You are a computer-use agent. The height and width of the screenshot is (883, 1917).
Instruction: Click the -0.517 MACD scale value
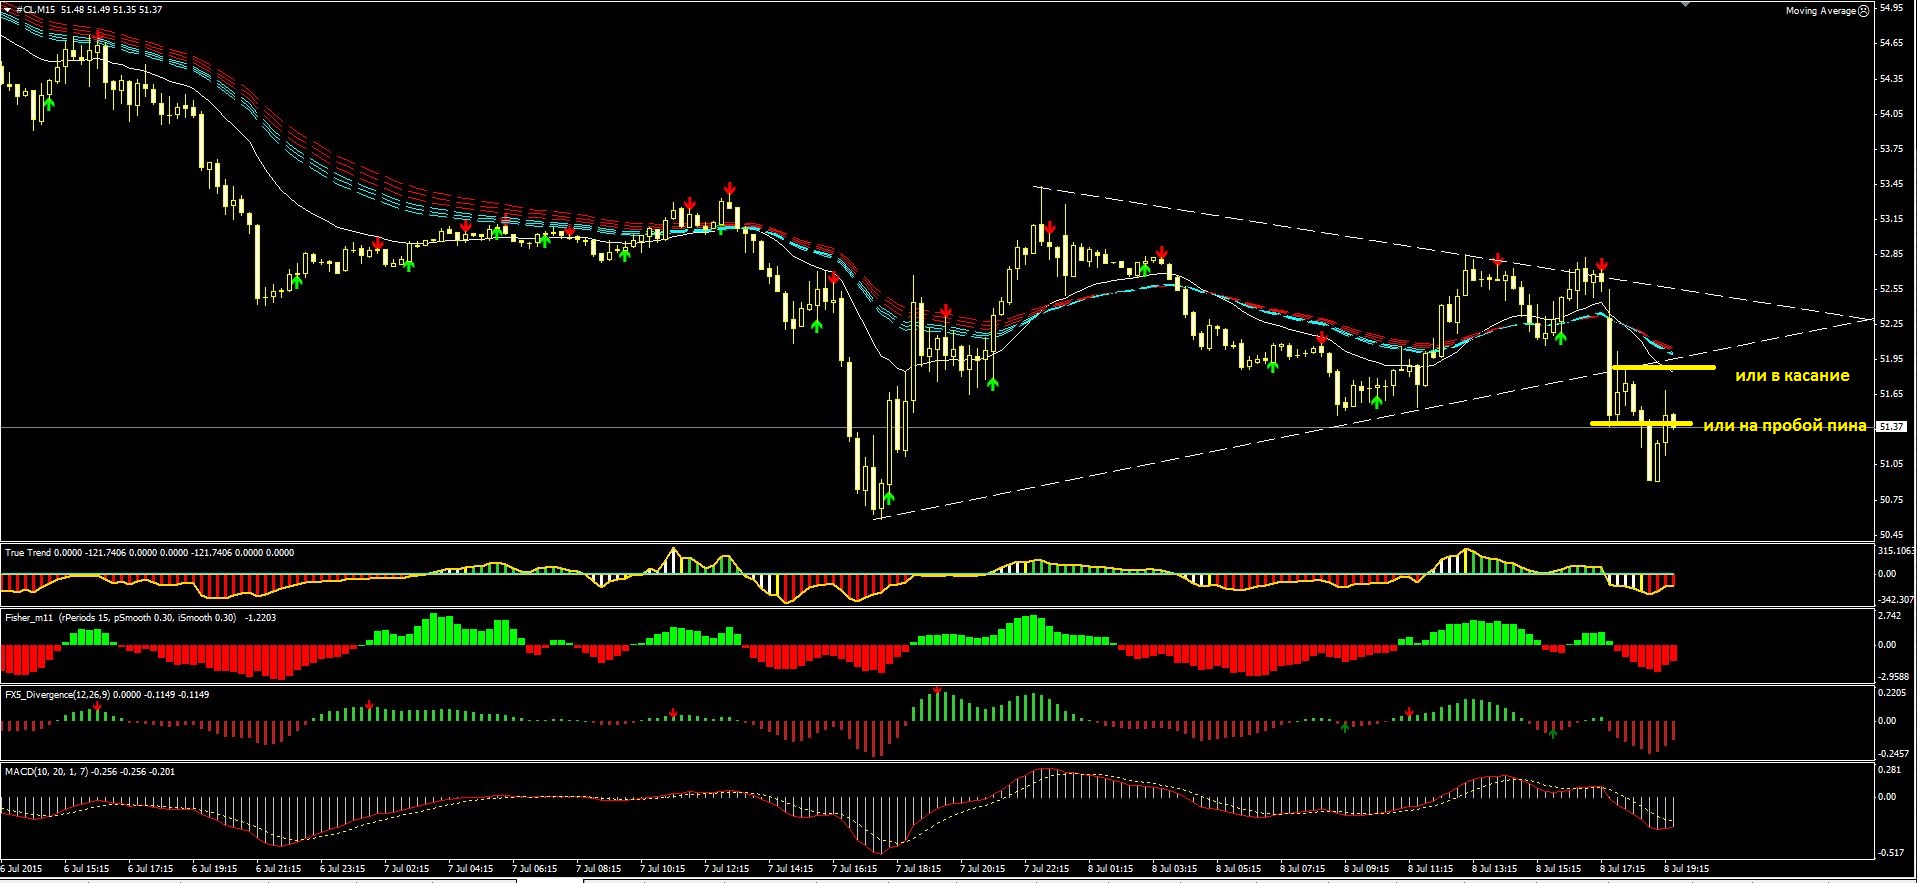coord(1890,853)
